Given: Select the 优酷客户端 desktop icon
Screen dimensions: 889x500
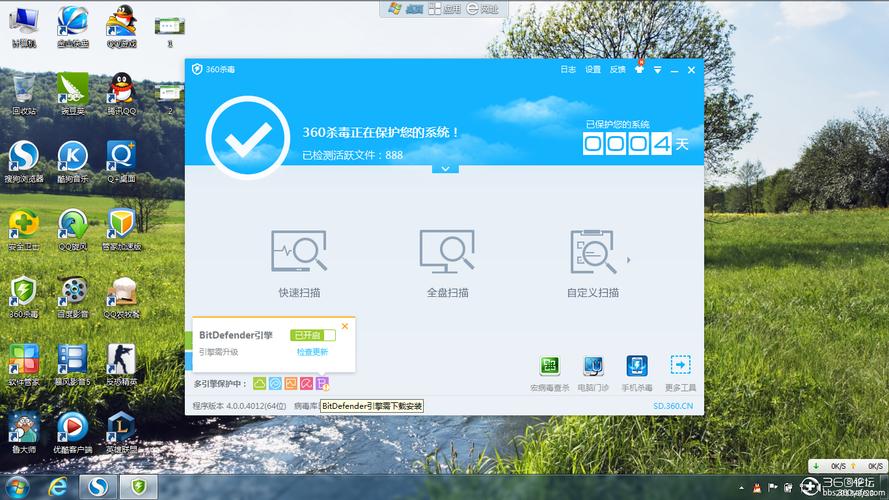Looking at the screenshot, I should point(73,433).
